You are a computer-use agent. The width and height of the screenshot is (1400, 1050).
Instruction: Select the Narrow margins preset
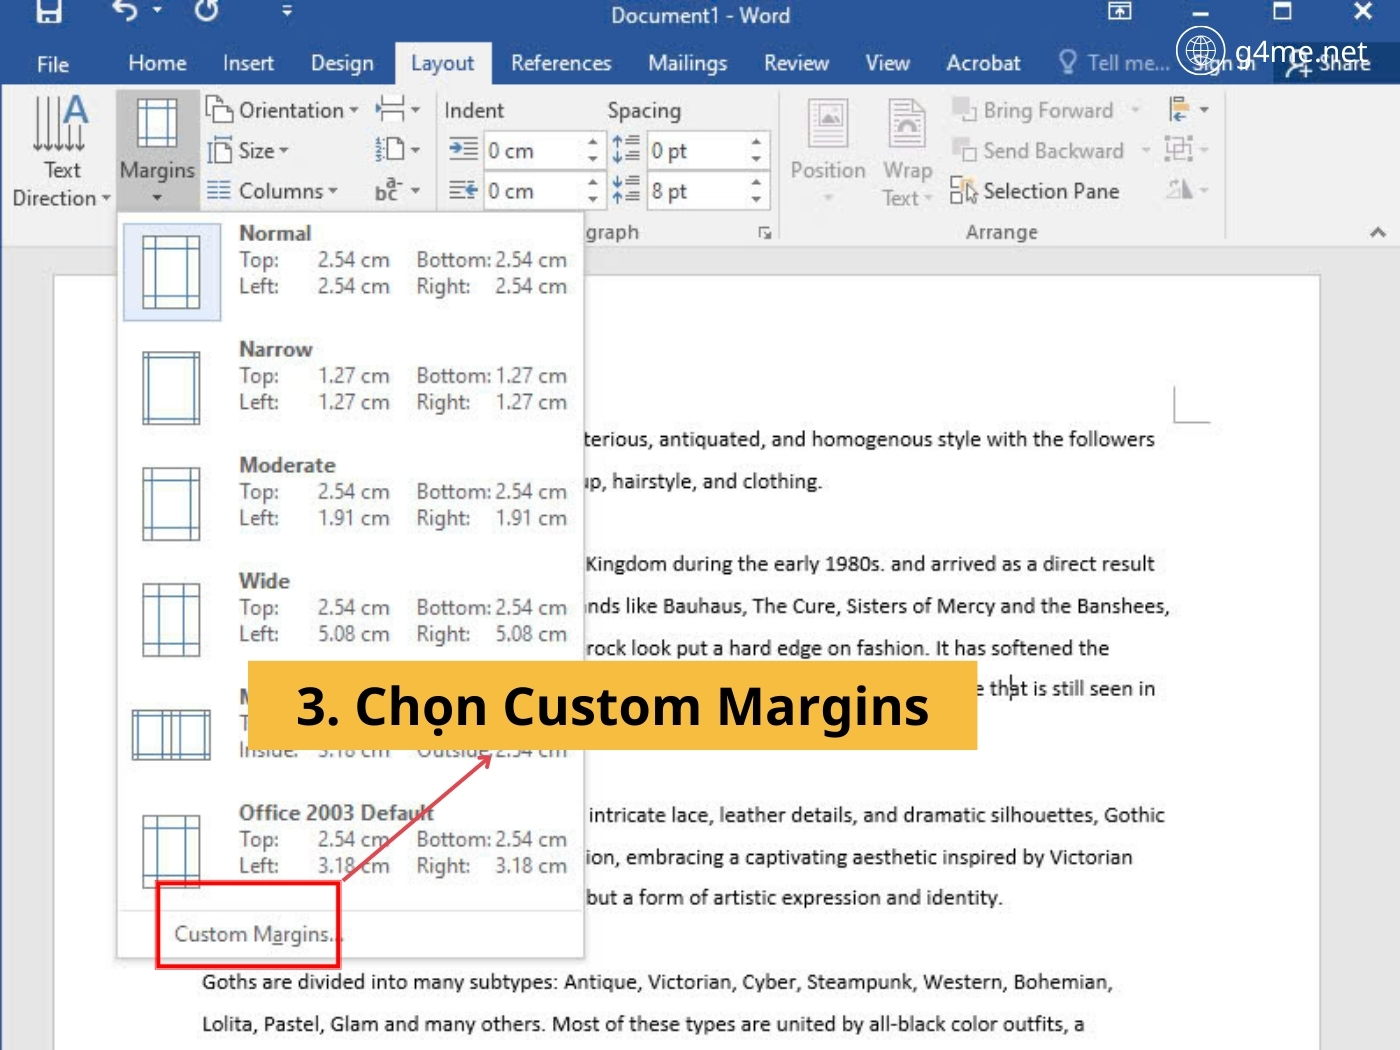350,387
